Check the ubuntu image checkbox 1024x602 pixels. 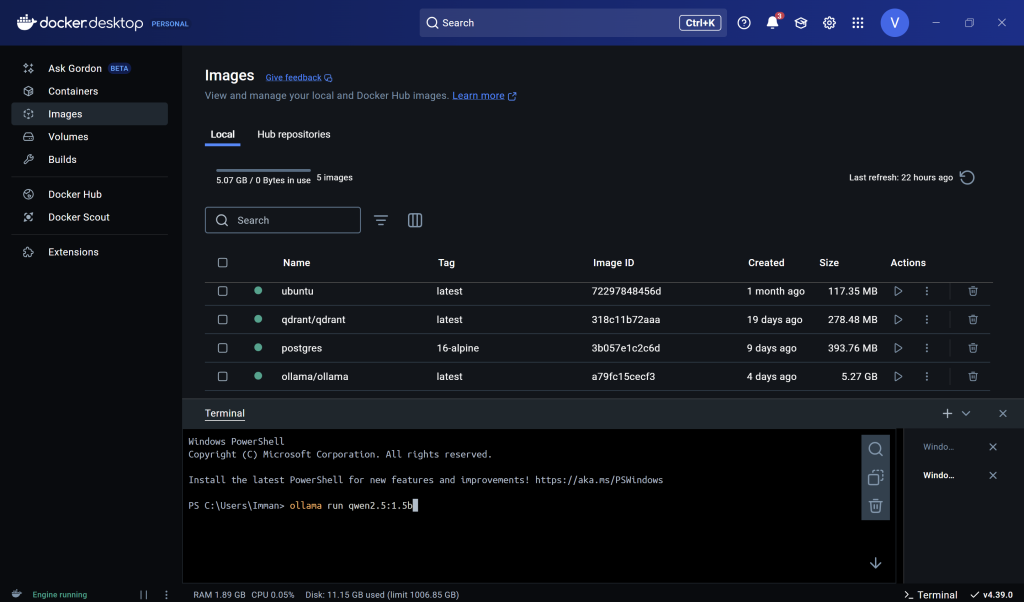223,291
